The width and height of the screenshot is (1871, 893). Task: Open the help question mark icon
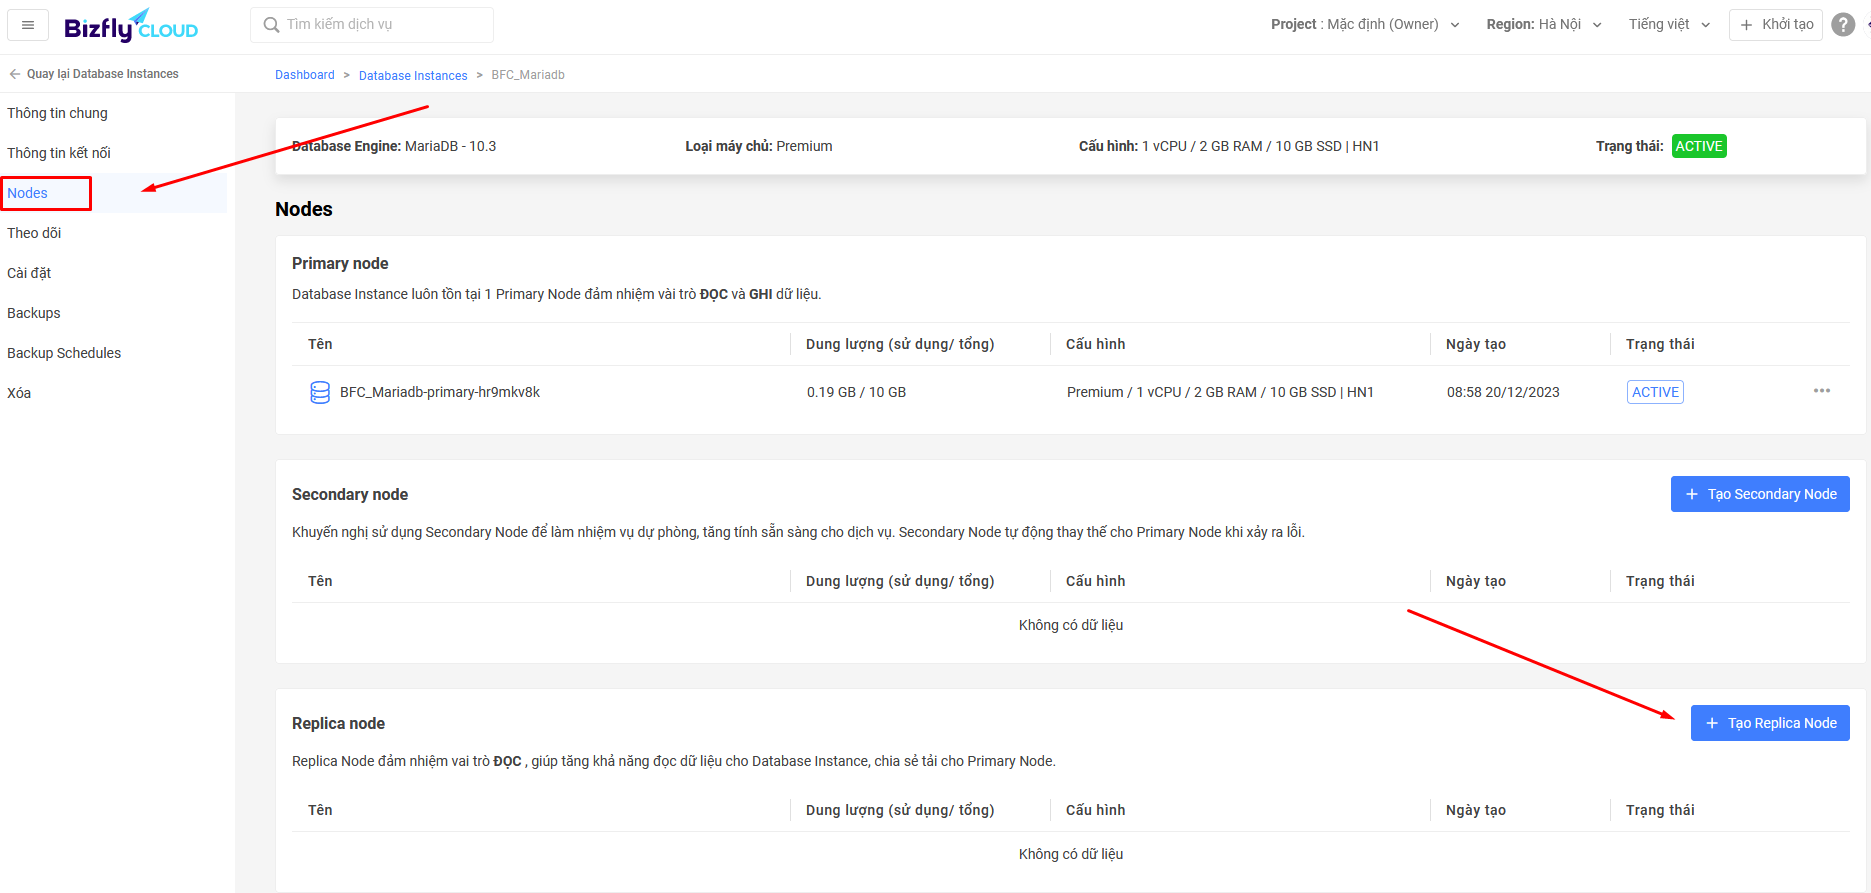pyautogui.click(x=1843, y=25)
